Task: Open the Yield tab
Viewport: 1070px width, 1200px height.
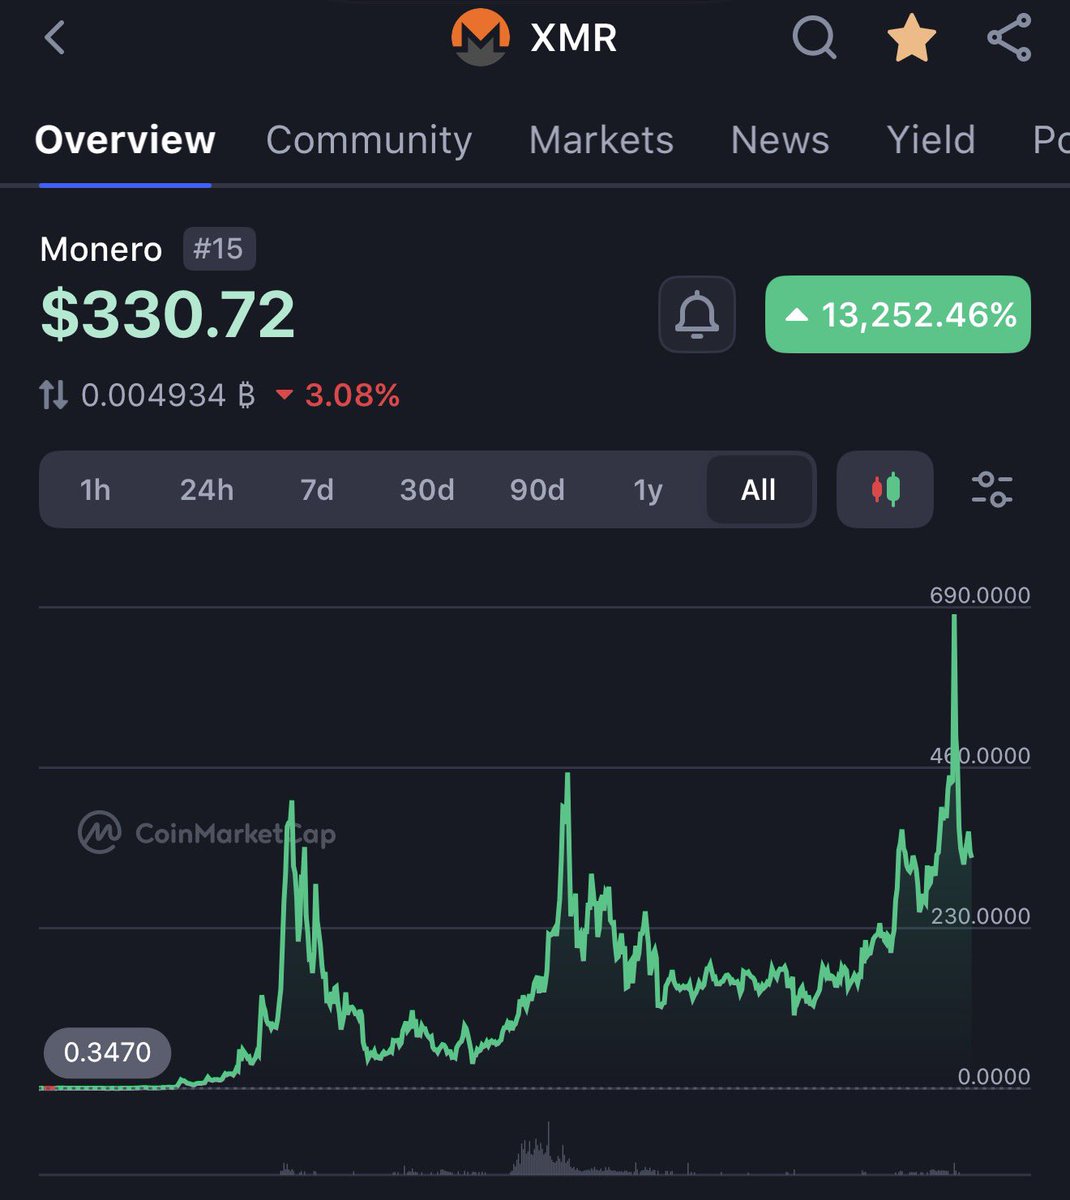Action: [x=931, y=140]
